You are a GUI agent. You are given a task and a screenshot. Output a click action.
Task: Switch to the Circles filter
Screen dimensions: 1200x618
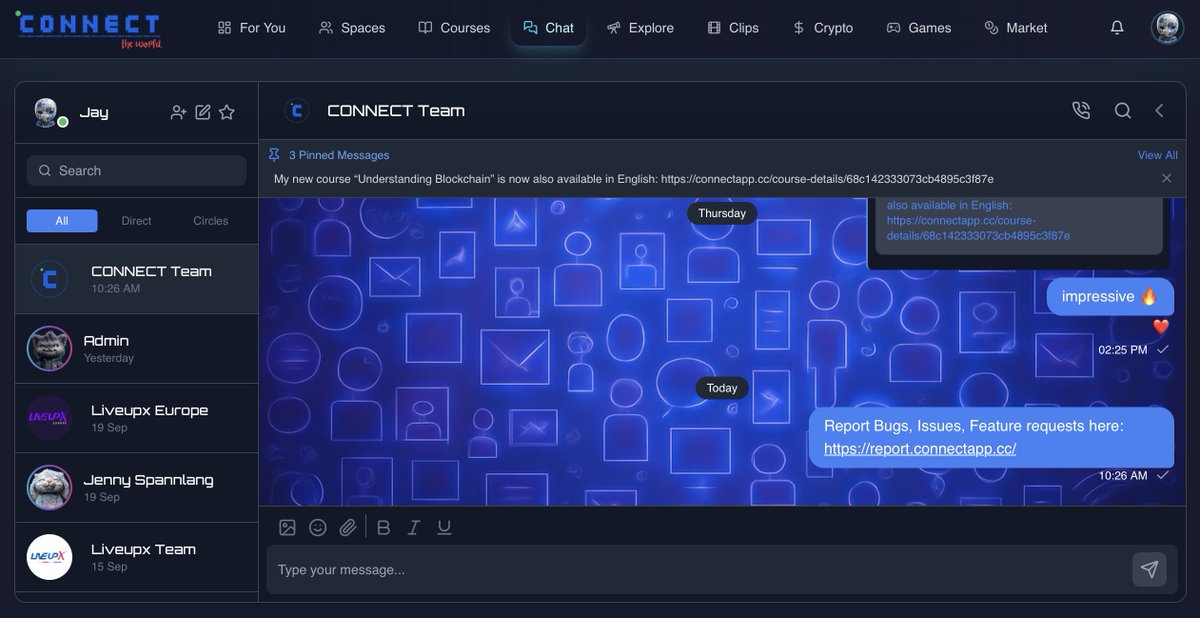point(211,221)
